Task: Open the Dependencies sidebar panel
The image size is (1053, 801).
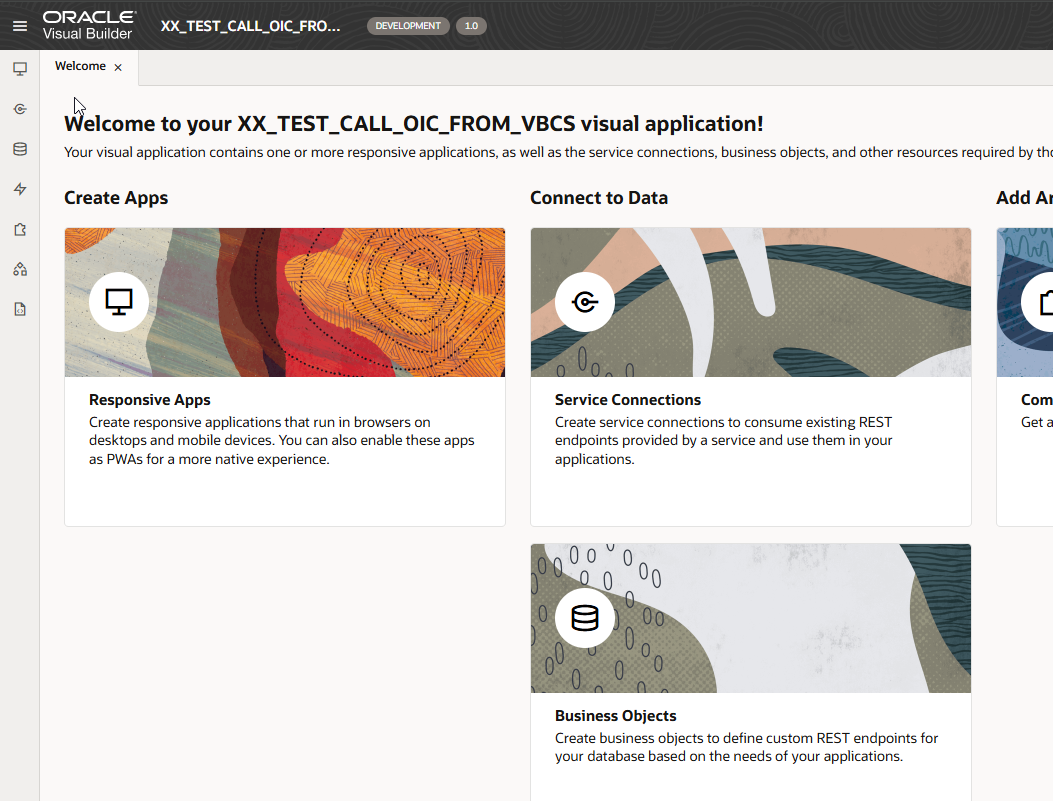Action: [20, 268]
